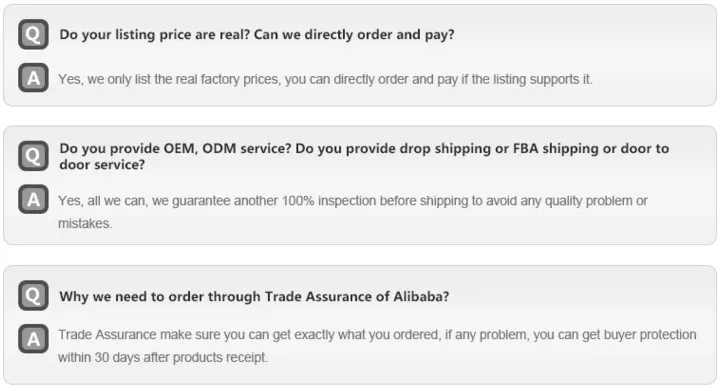
Task: Click the Q icon beside OEM, ODM service question
Action: [33, 156]
